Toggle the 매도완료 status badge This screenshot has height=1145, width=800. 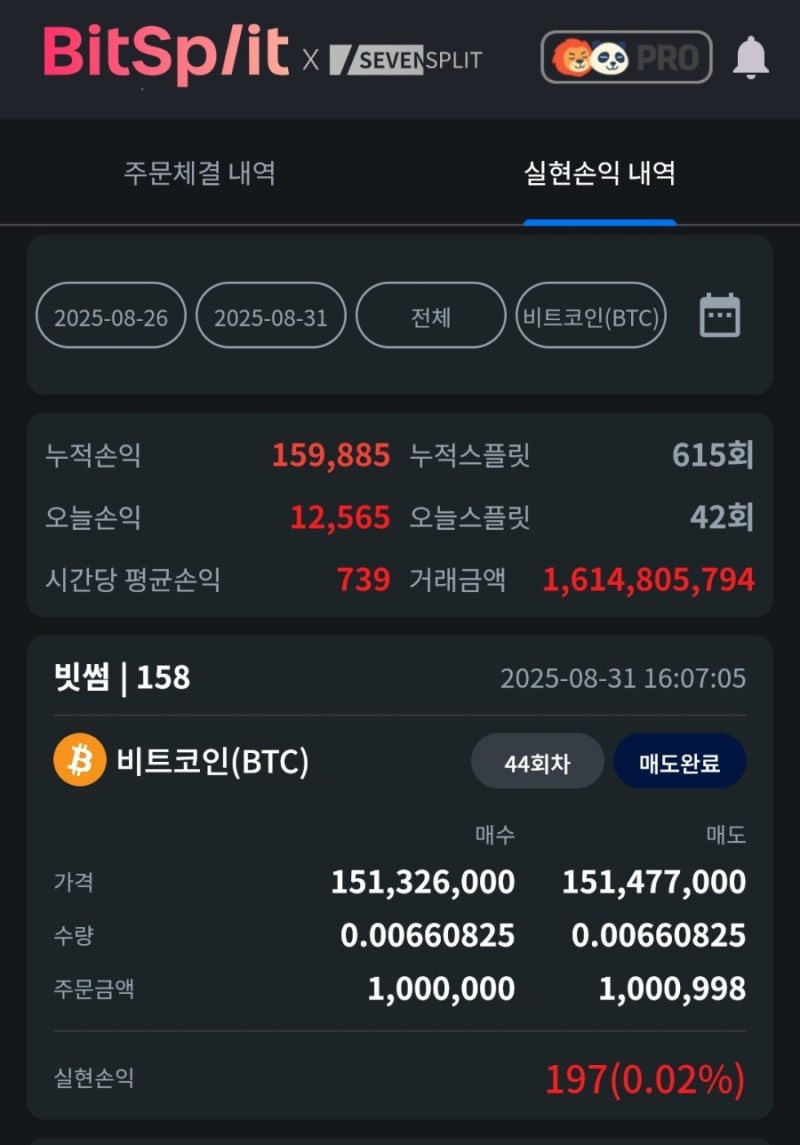(680, 760)
